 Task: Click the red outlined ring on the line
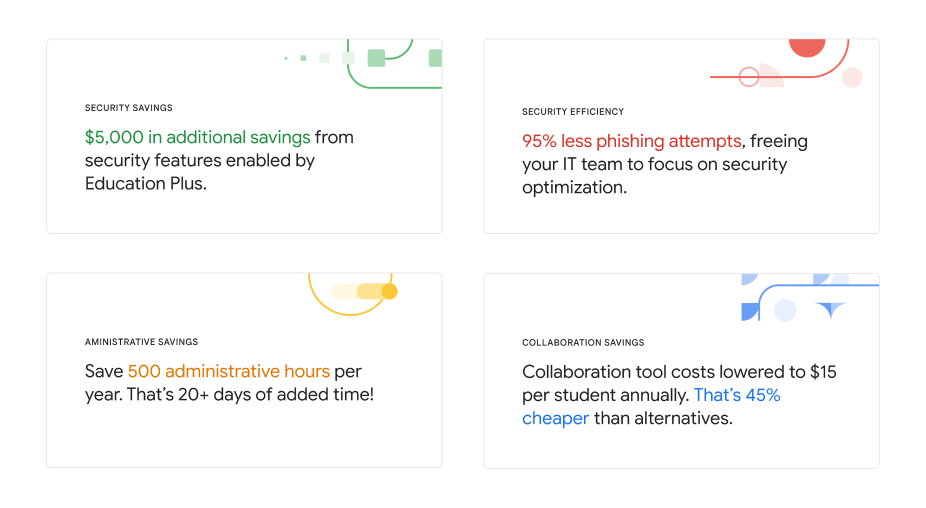(749, 77)
